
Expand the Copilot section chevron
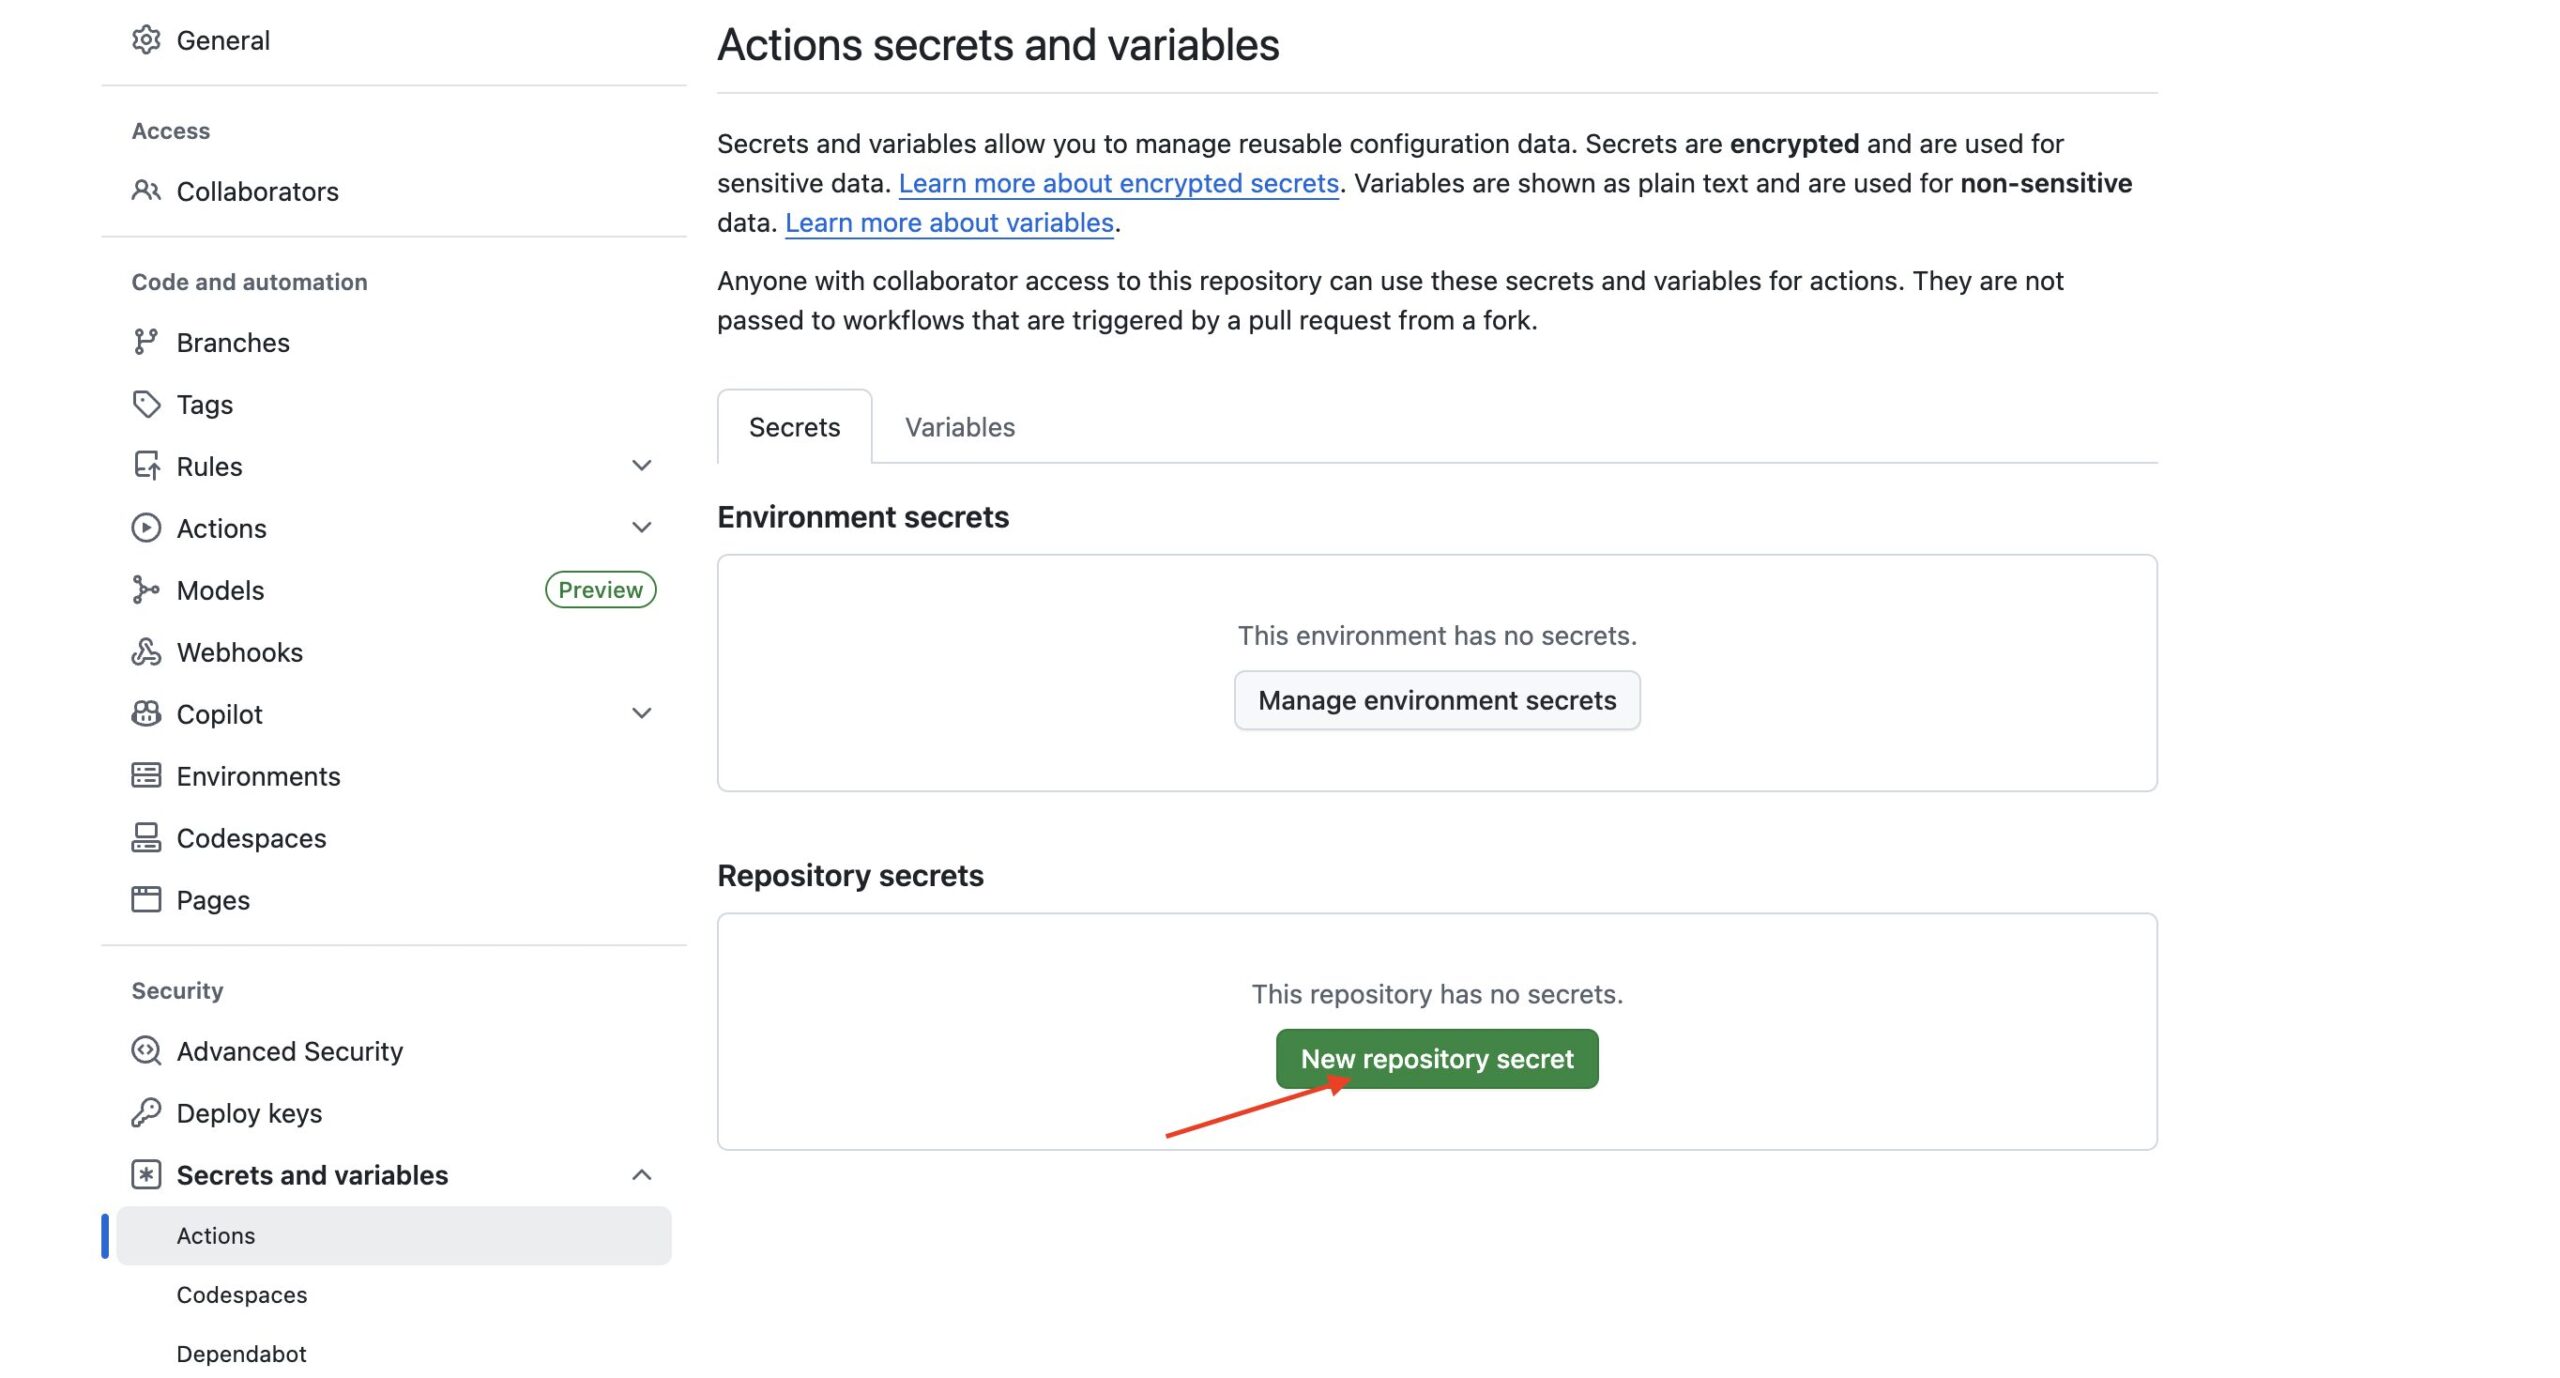(x=642, y=714)
